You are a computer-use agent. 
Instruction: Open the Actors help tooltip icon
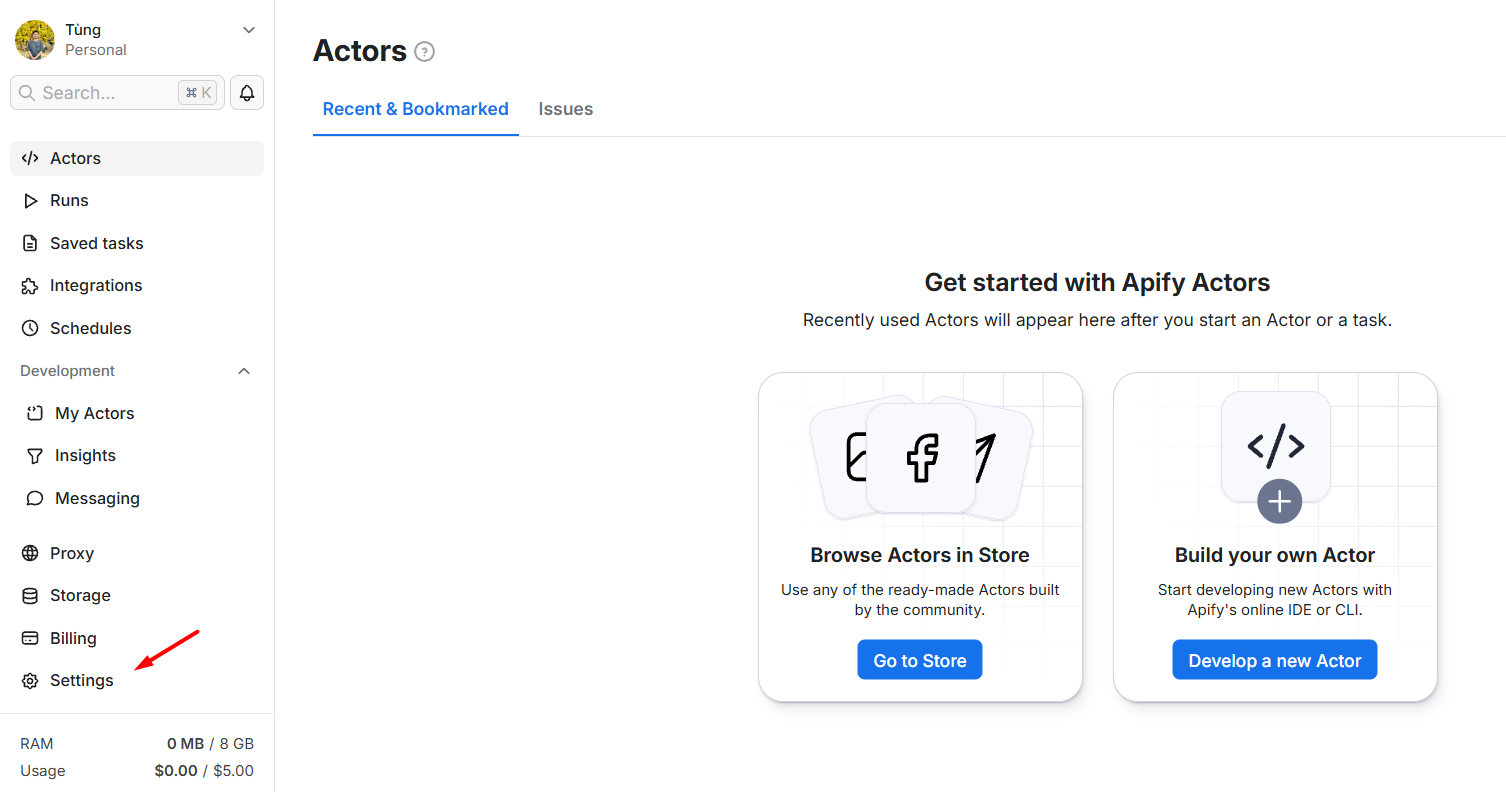pos(425,51)
